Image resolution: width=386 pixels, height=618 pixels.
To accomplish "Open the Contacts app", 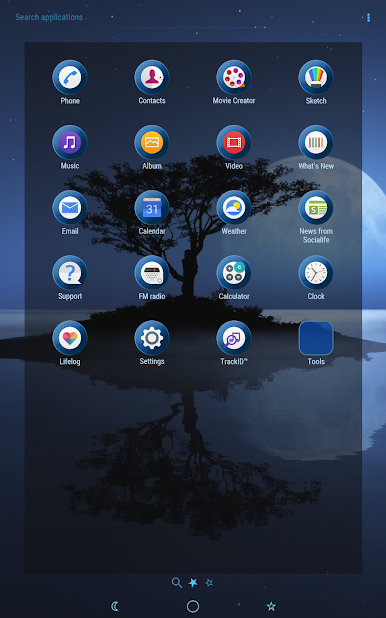I will coord(152,78).
